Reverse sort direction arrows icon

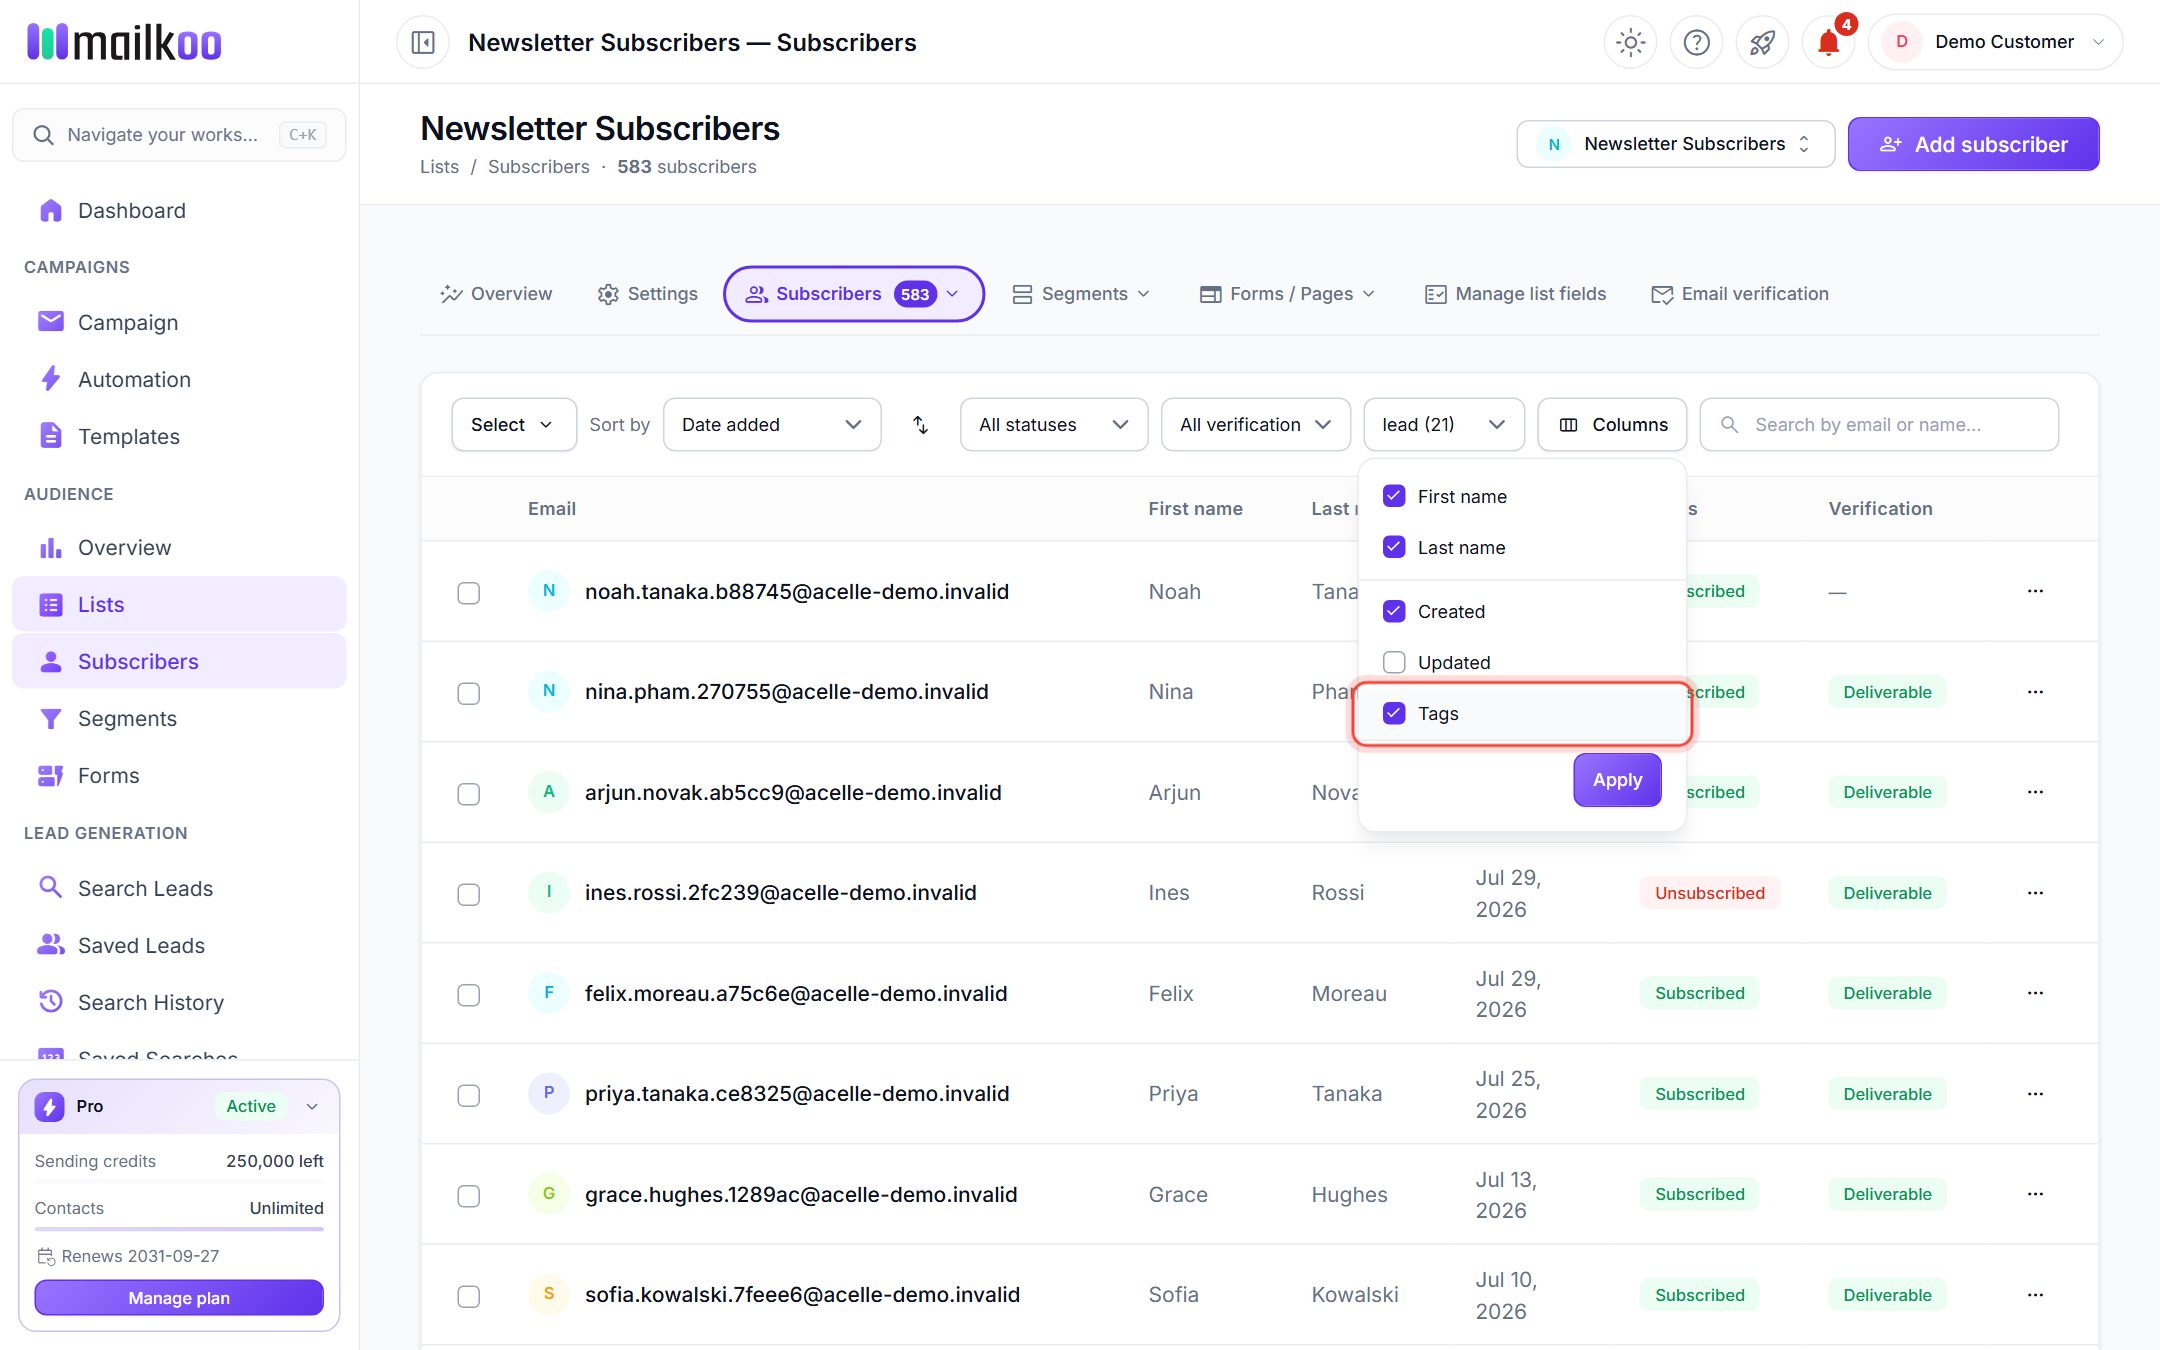pos(921,425)
